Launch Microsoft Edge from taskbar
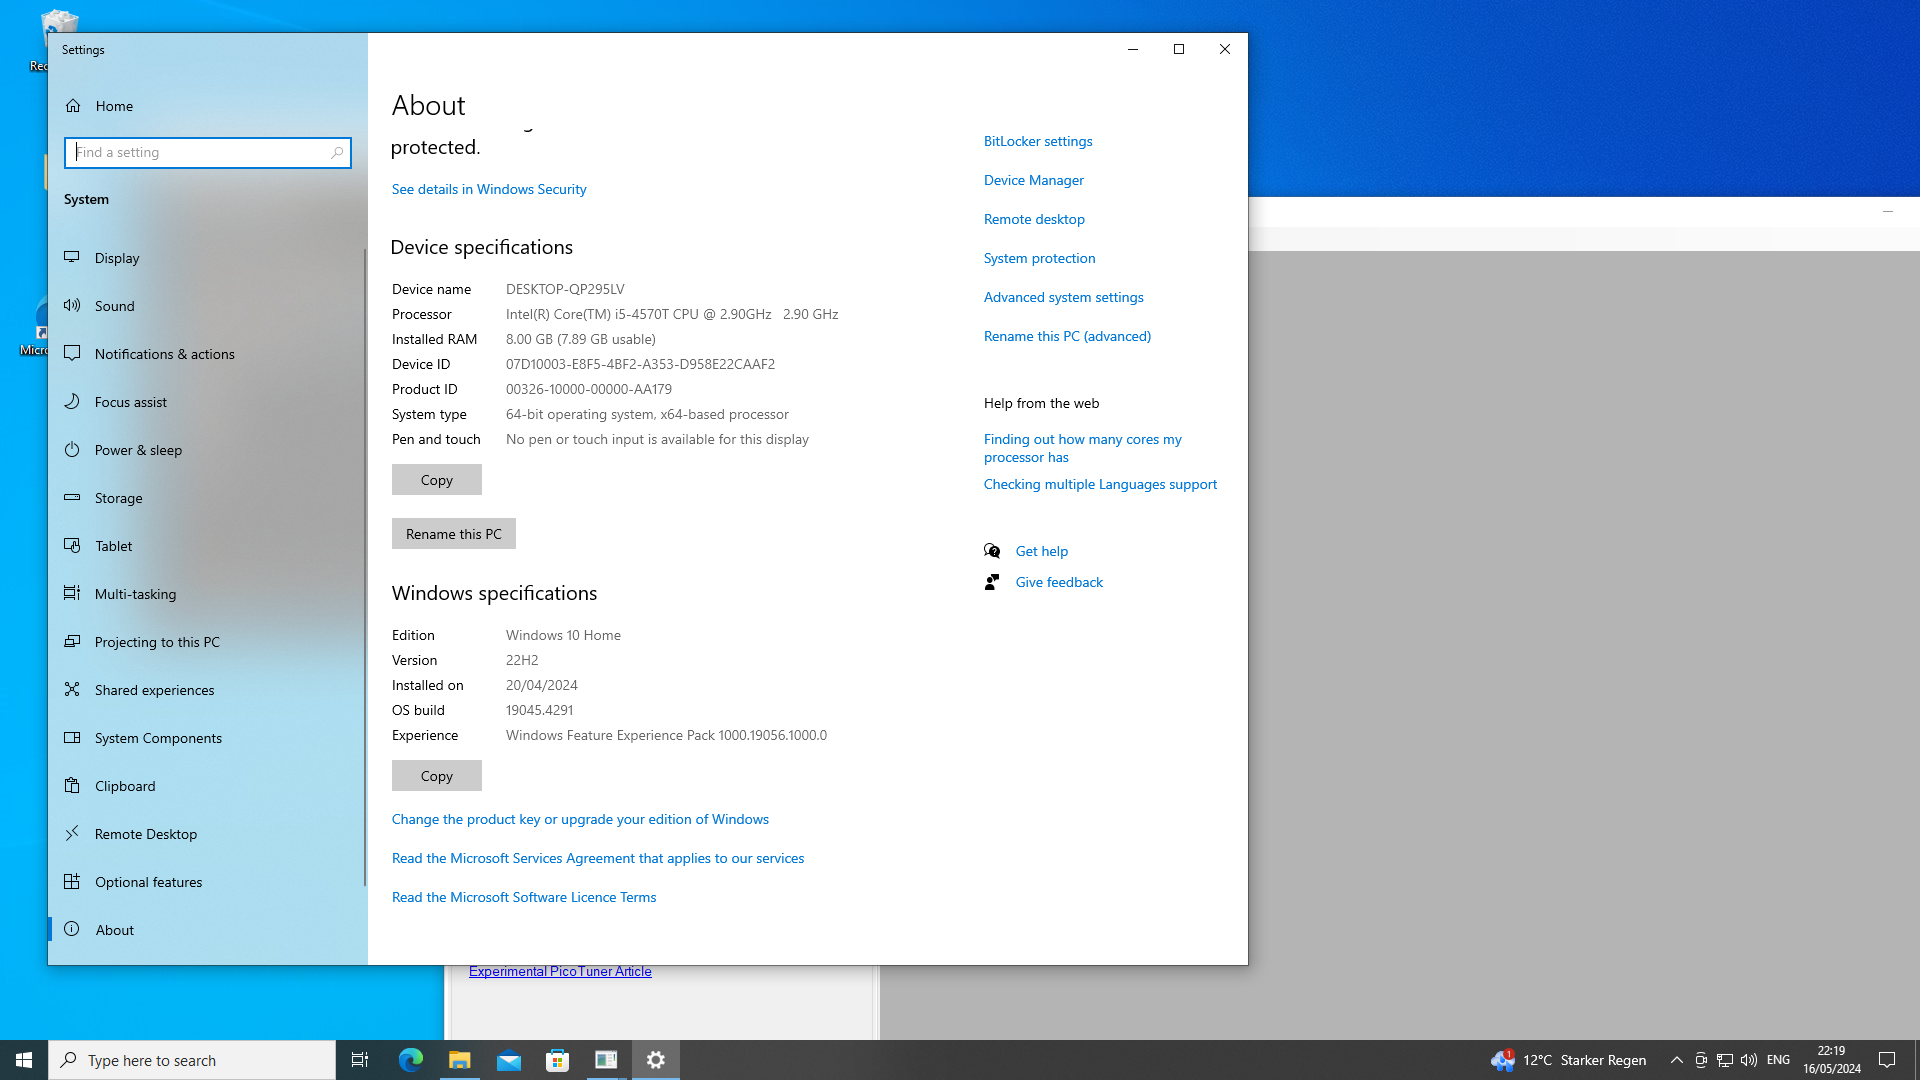This screenshot has width=1920, height=1080. (x=410, y=1060)
